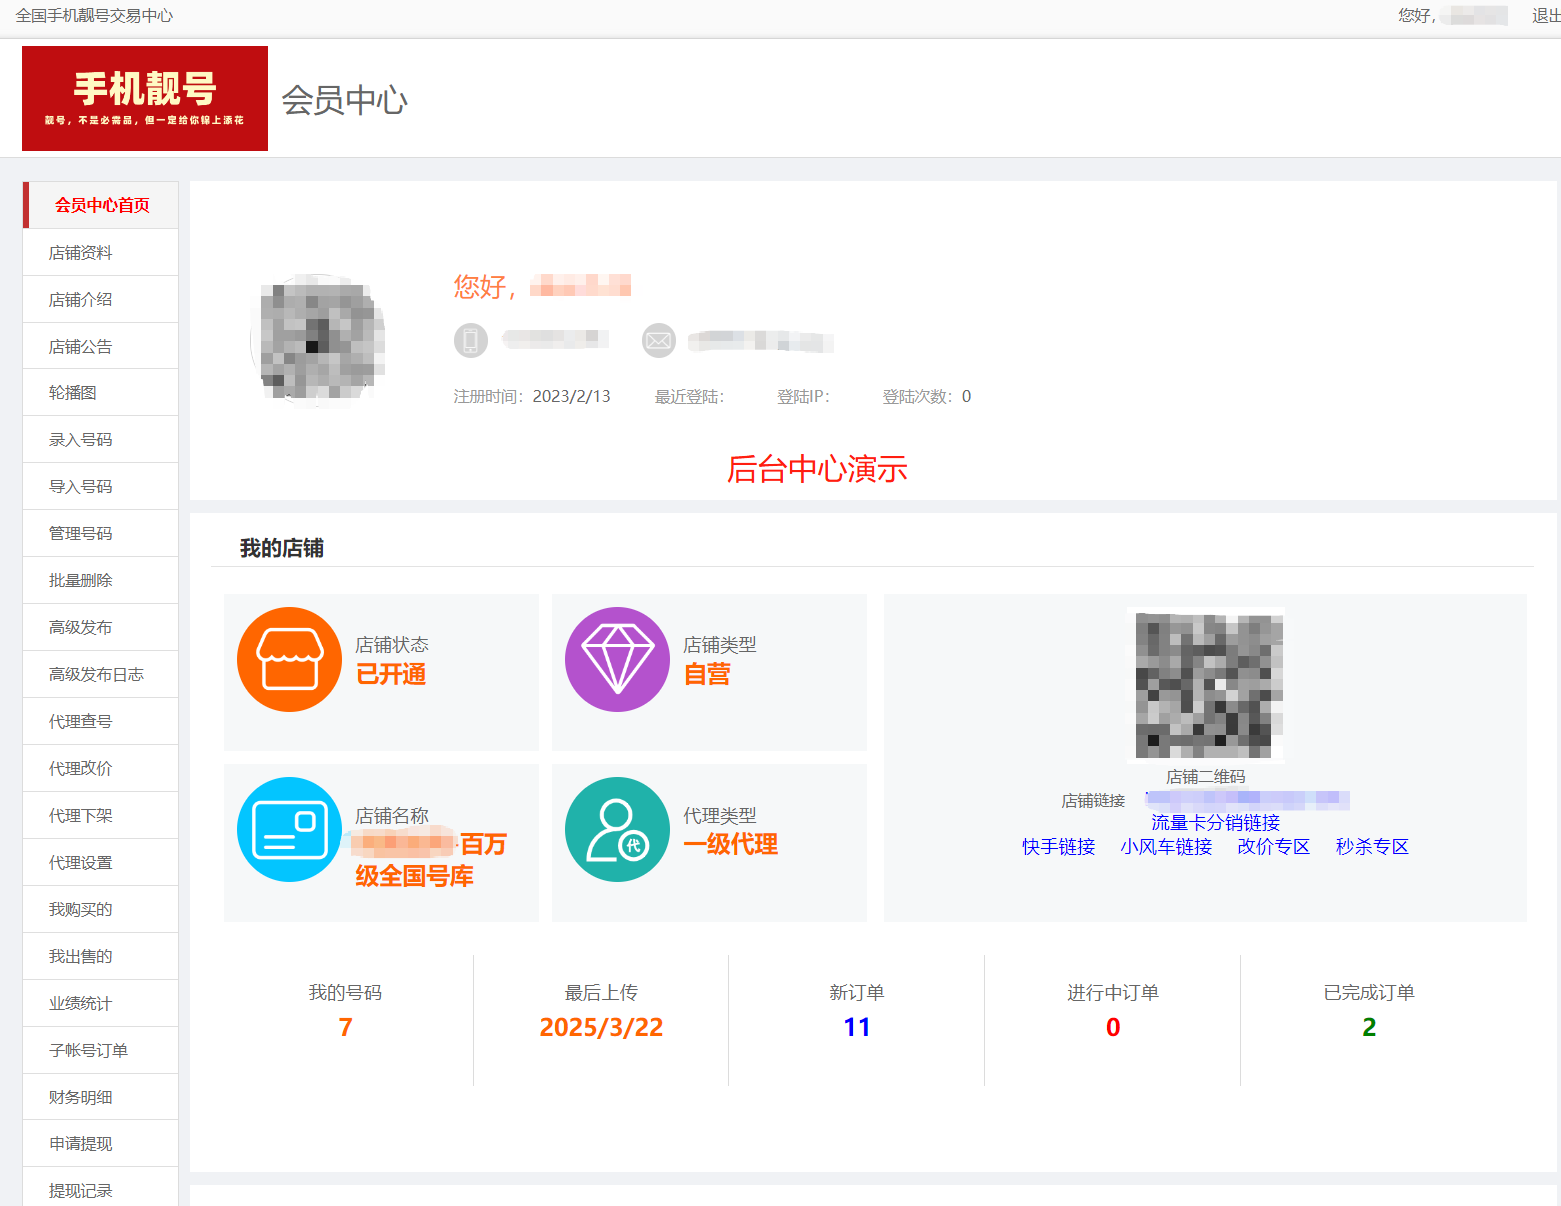Screen dimensions: 1561x1206
Task: Click the green agent type icon
Action: click(x=617, y=830)
